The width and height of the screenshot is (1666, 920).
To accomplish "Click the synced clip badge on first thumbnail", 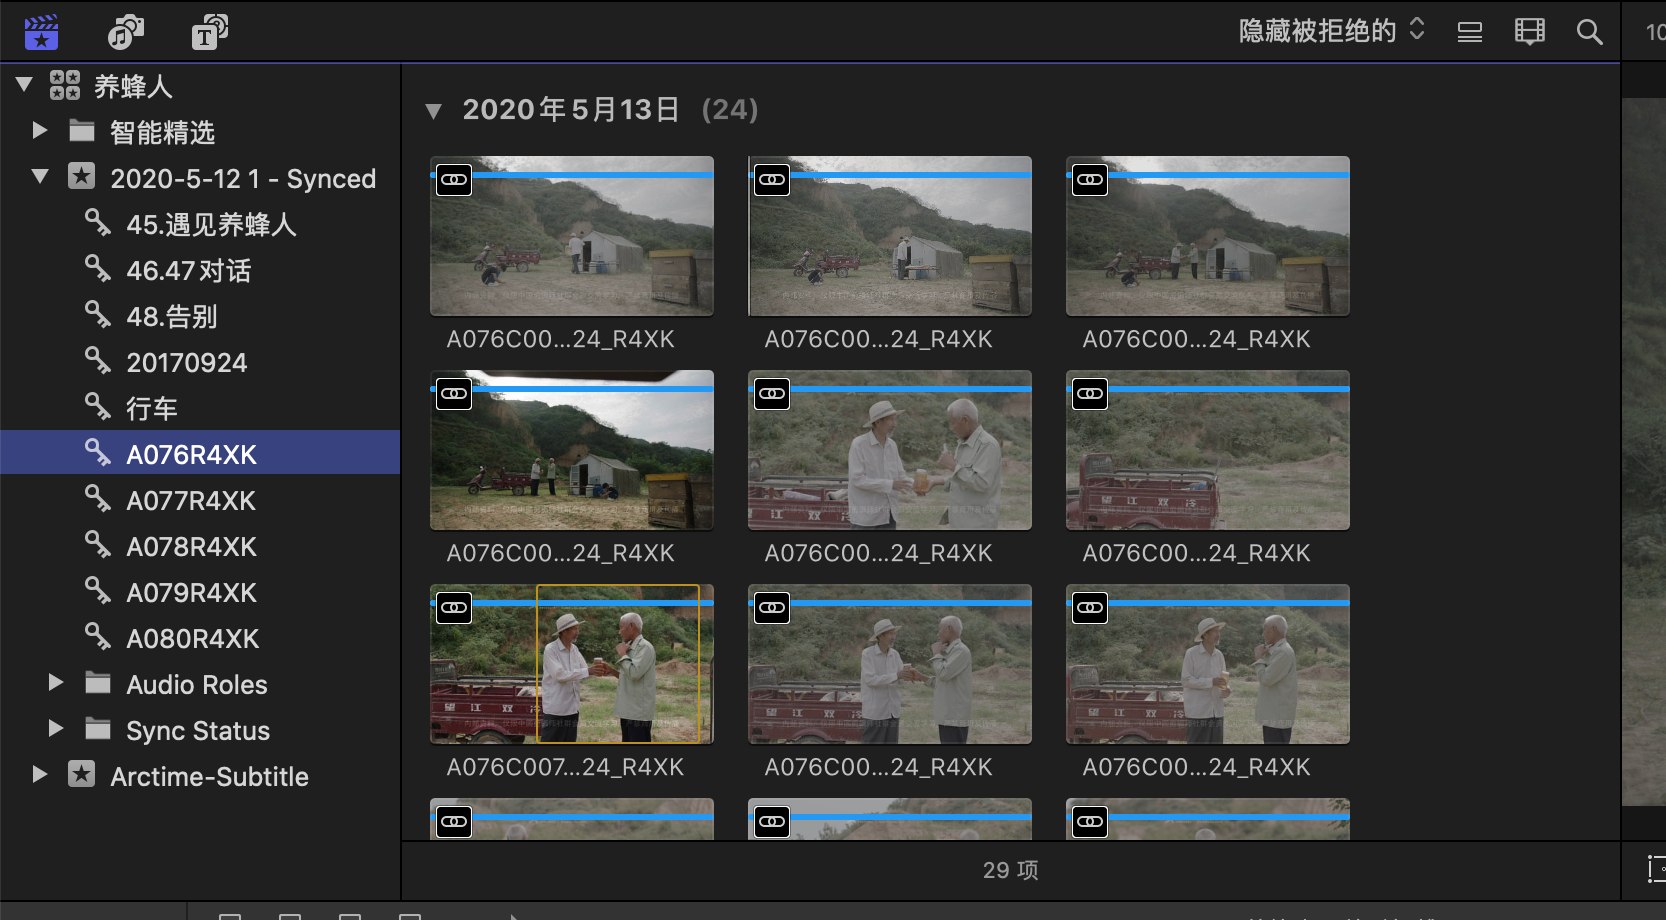I will coord(454,180).
